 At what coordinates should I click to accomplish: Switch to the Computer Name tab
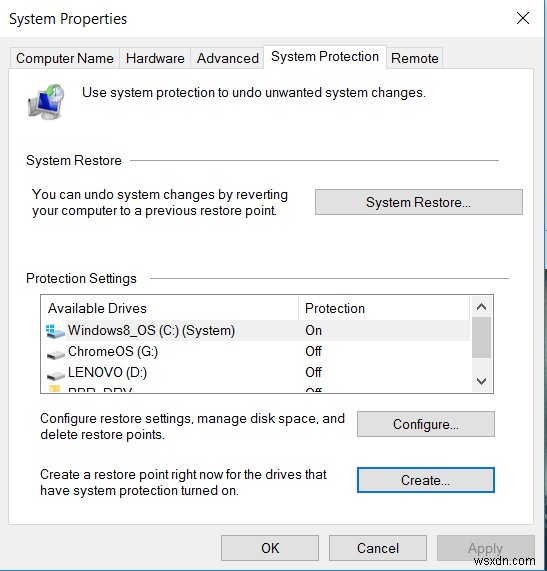pyautogui.click(x=65, y=58)
